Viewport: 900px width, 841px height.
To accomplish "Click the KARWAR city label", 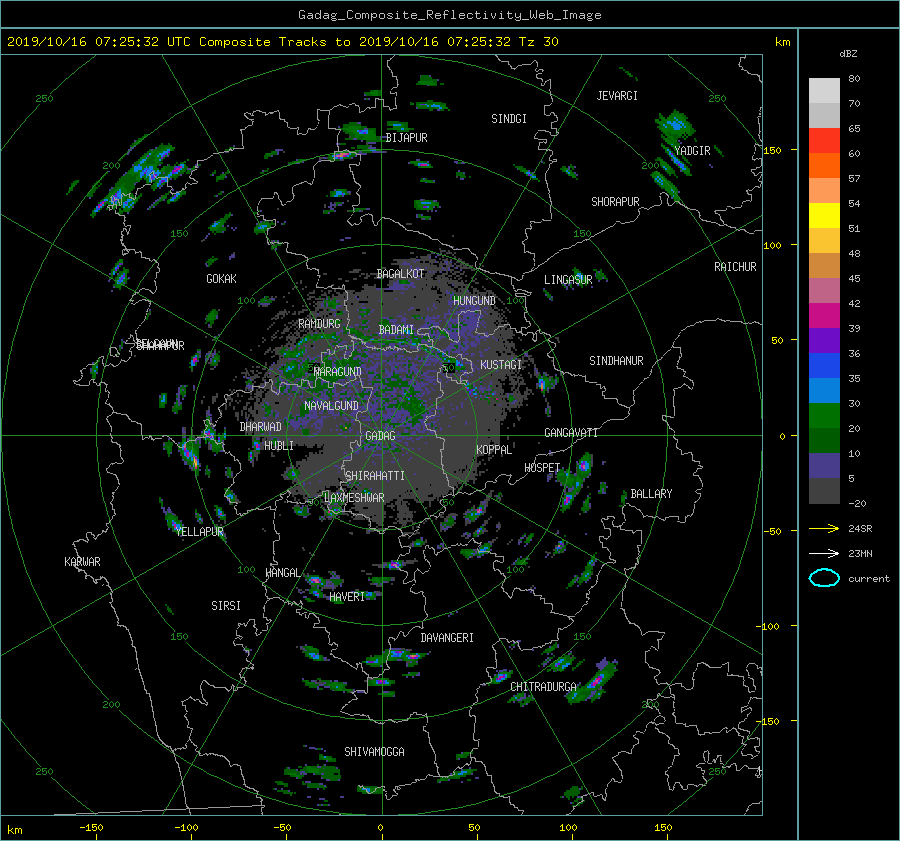I will [82, 562].
